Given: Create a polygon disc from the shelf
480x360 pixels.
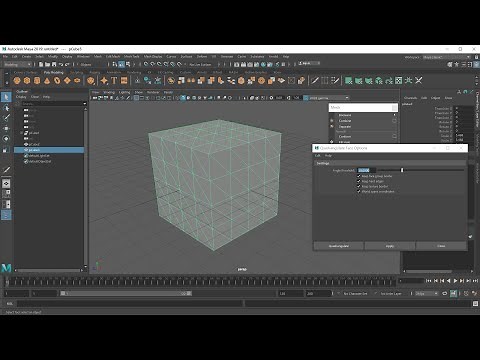Looking at the screenshot, I should (x=77, y=80).
